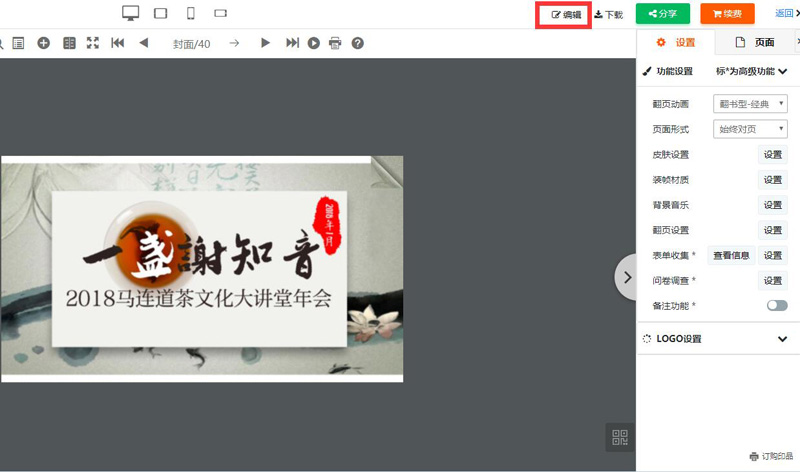The height and width of the screenshot is (472, 800).
Task: Open the 翻页动画 dropdown
Action: point(750,104)
